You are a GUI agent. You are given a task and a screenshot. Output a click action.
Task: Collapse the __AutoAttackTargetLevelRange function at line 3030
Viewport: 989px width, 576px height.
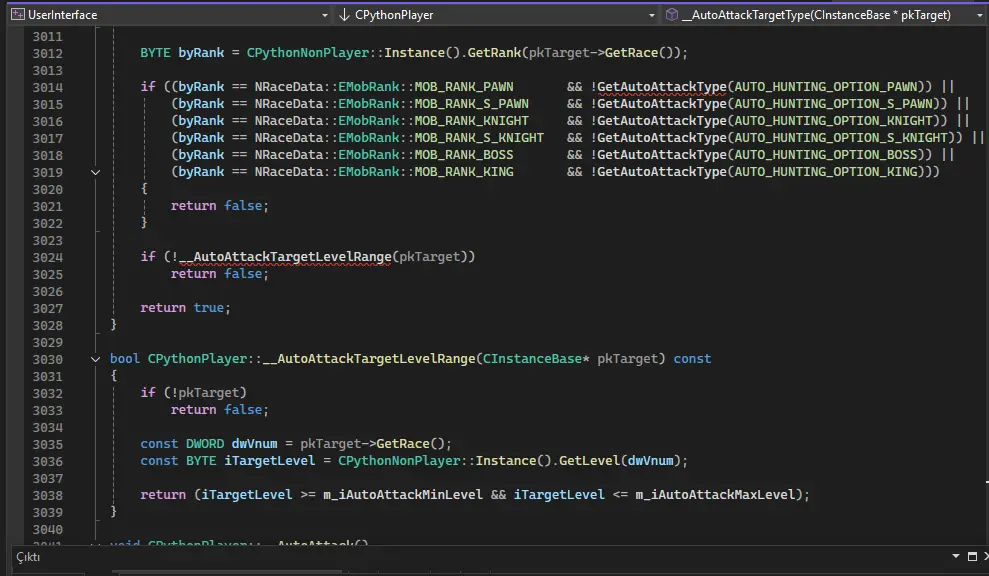point(95,359)
